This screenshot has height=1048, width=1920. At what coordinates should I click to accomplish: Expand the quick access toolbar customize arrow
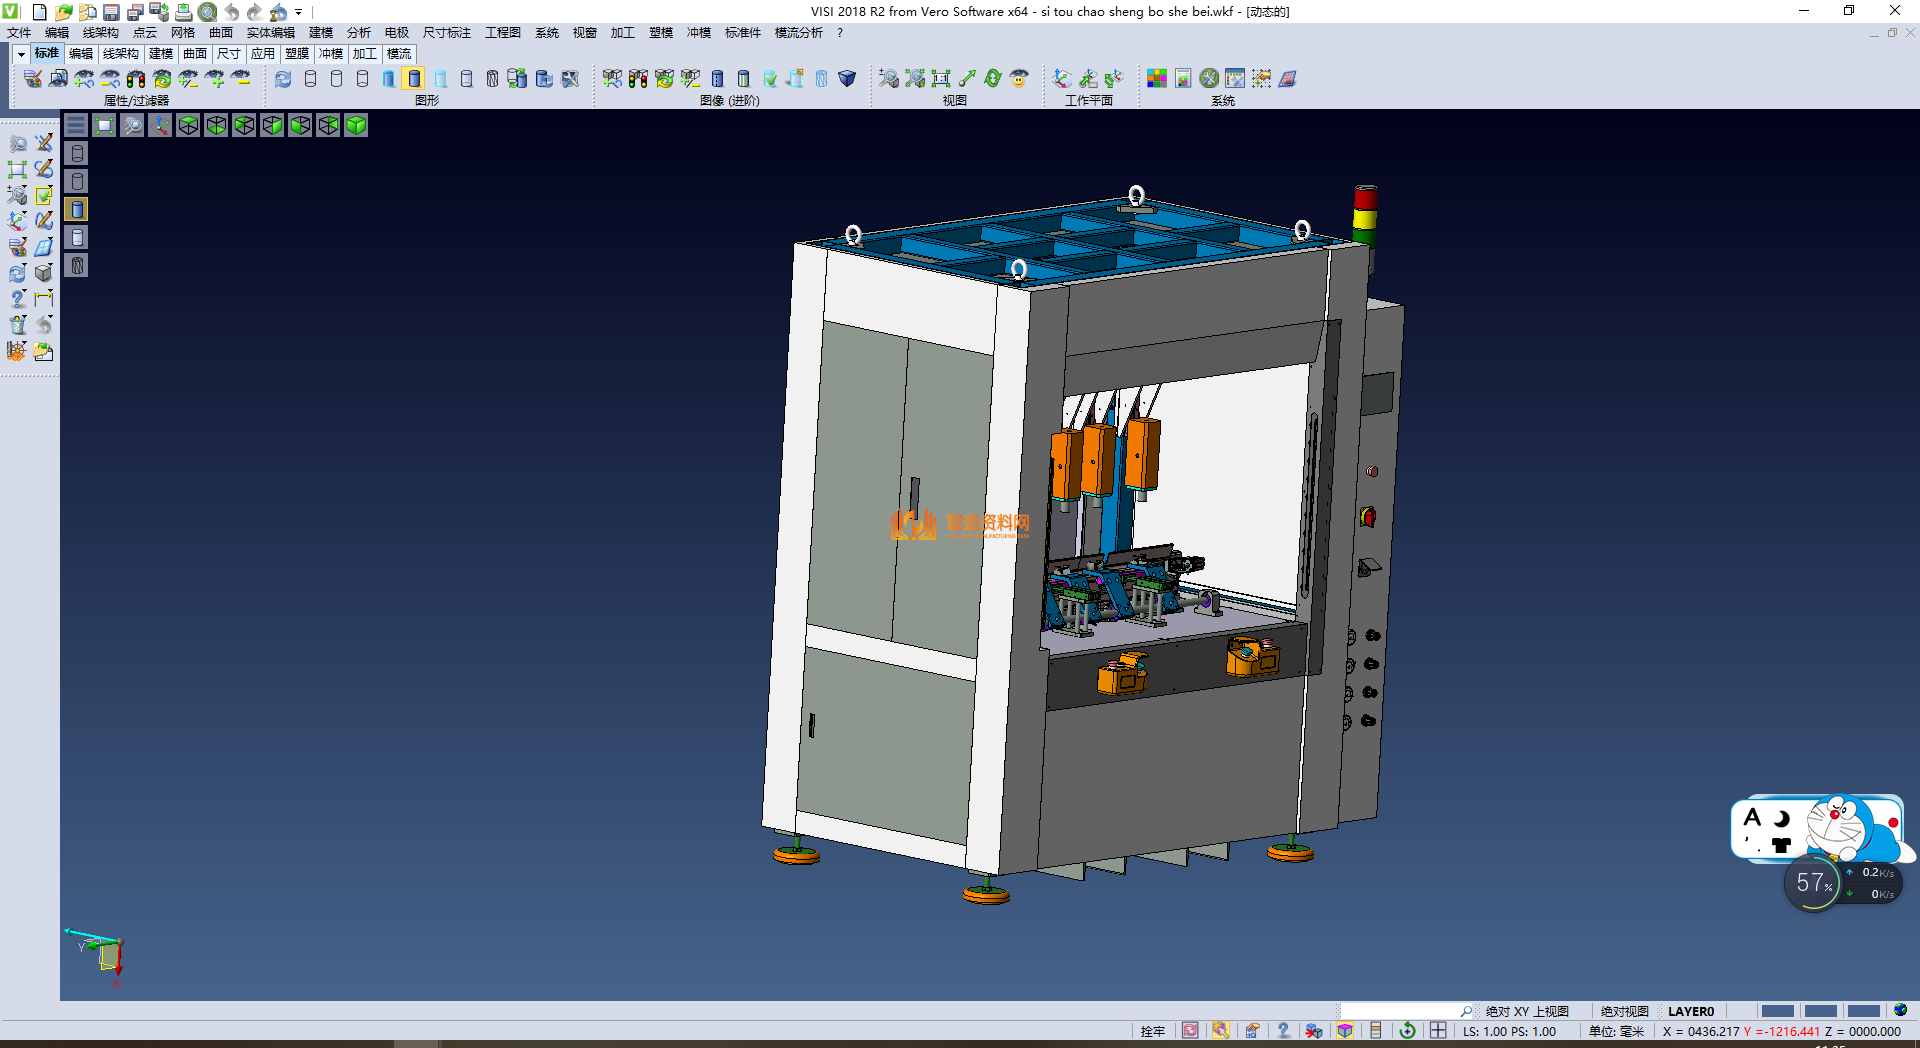pyautogui.click(x=299, y=12)
